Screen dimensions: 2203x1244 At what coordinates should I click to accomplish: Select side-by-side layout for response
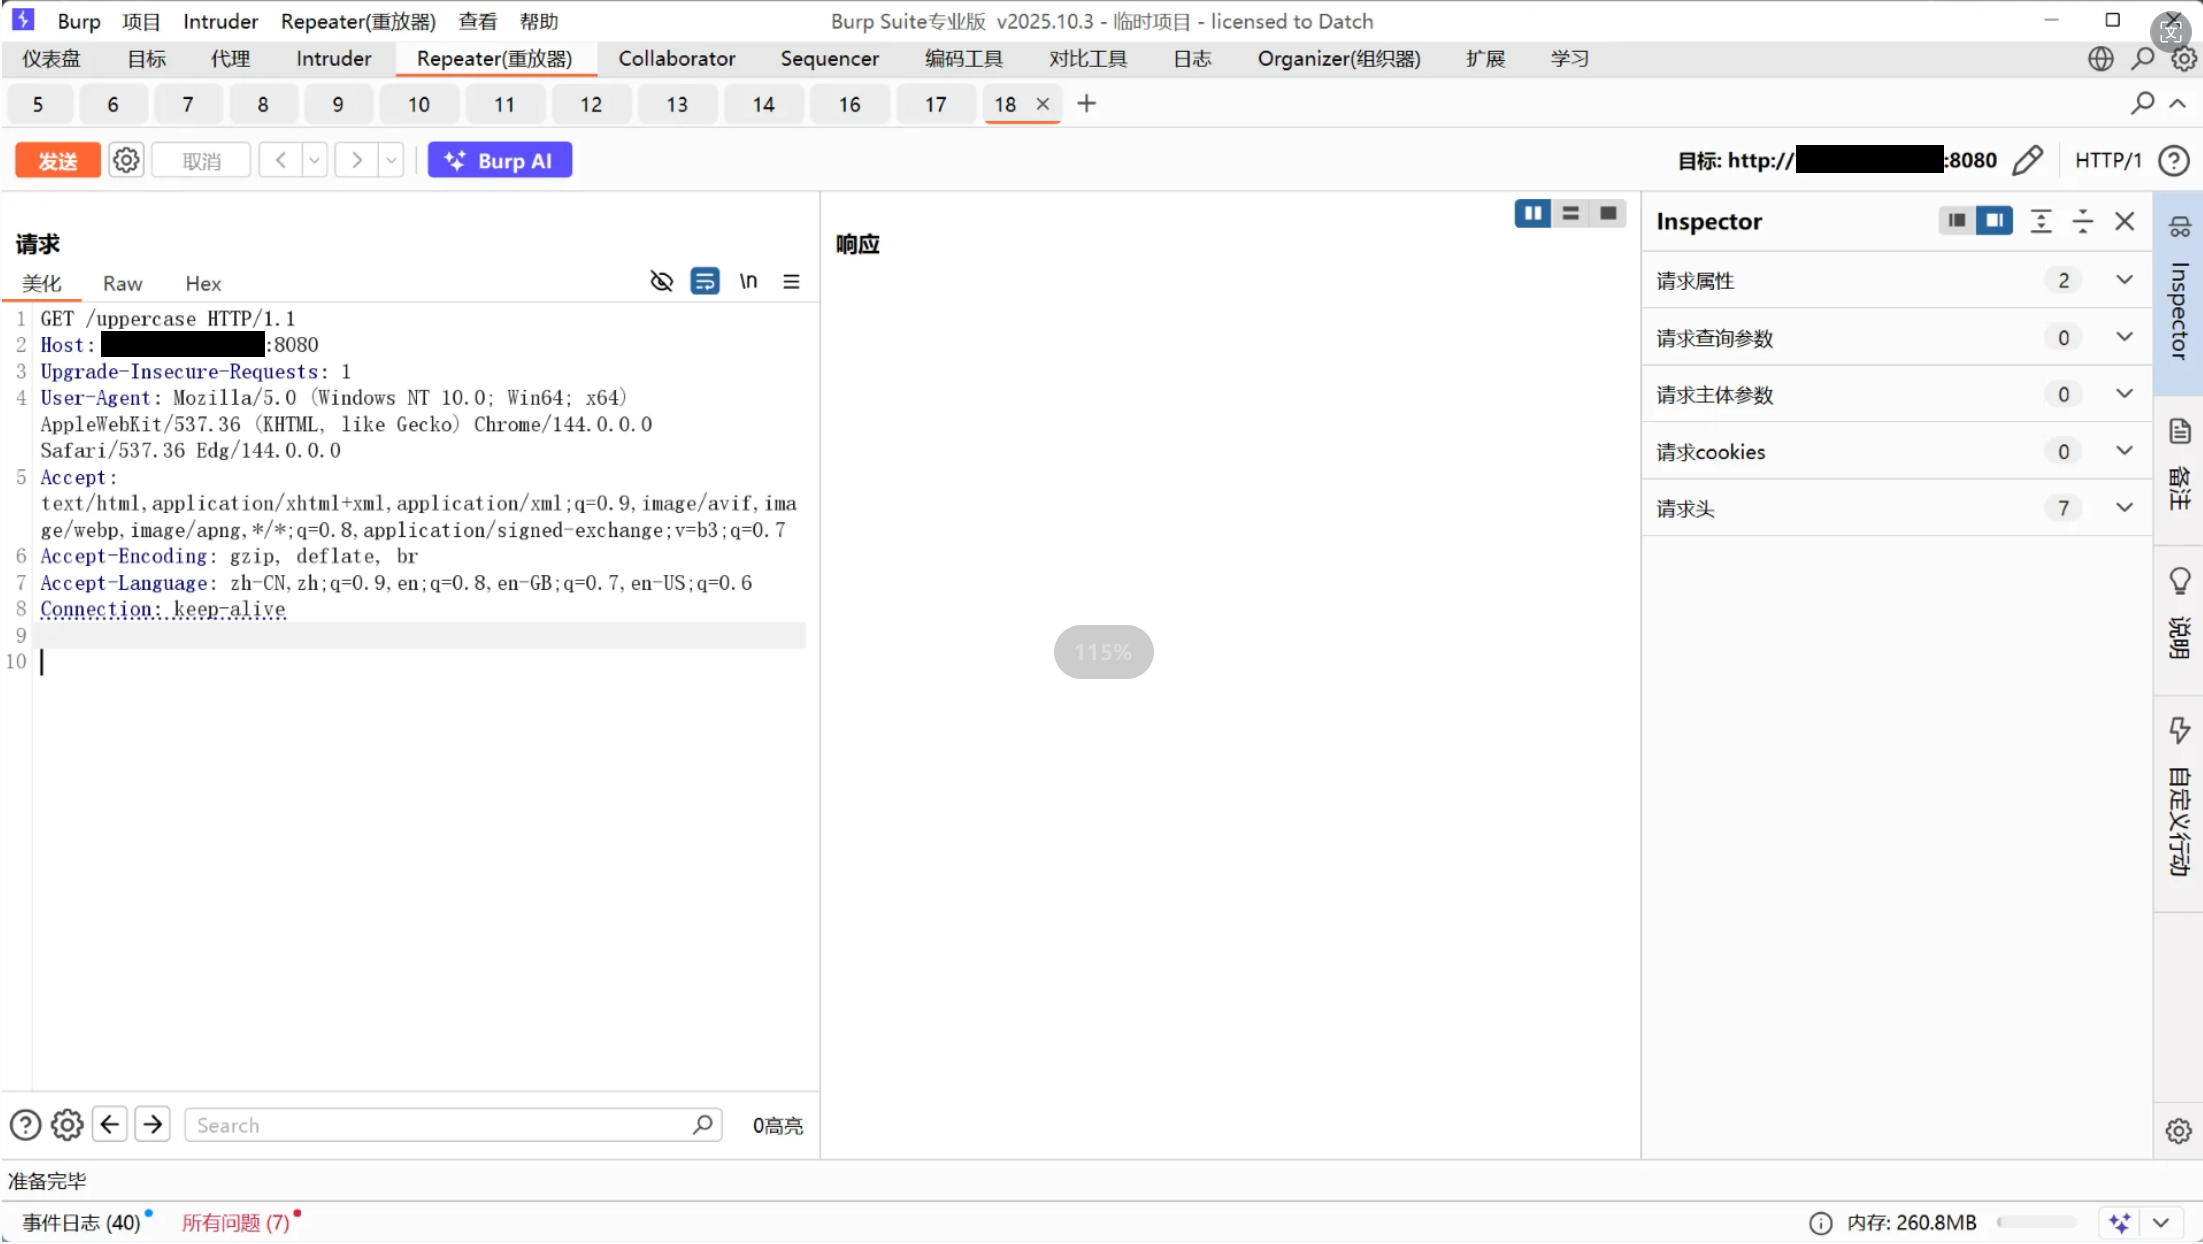pyautogui.click(x=1533, y=213)
